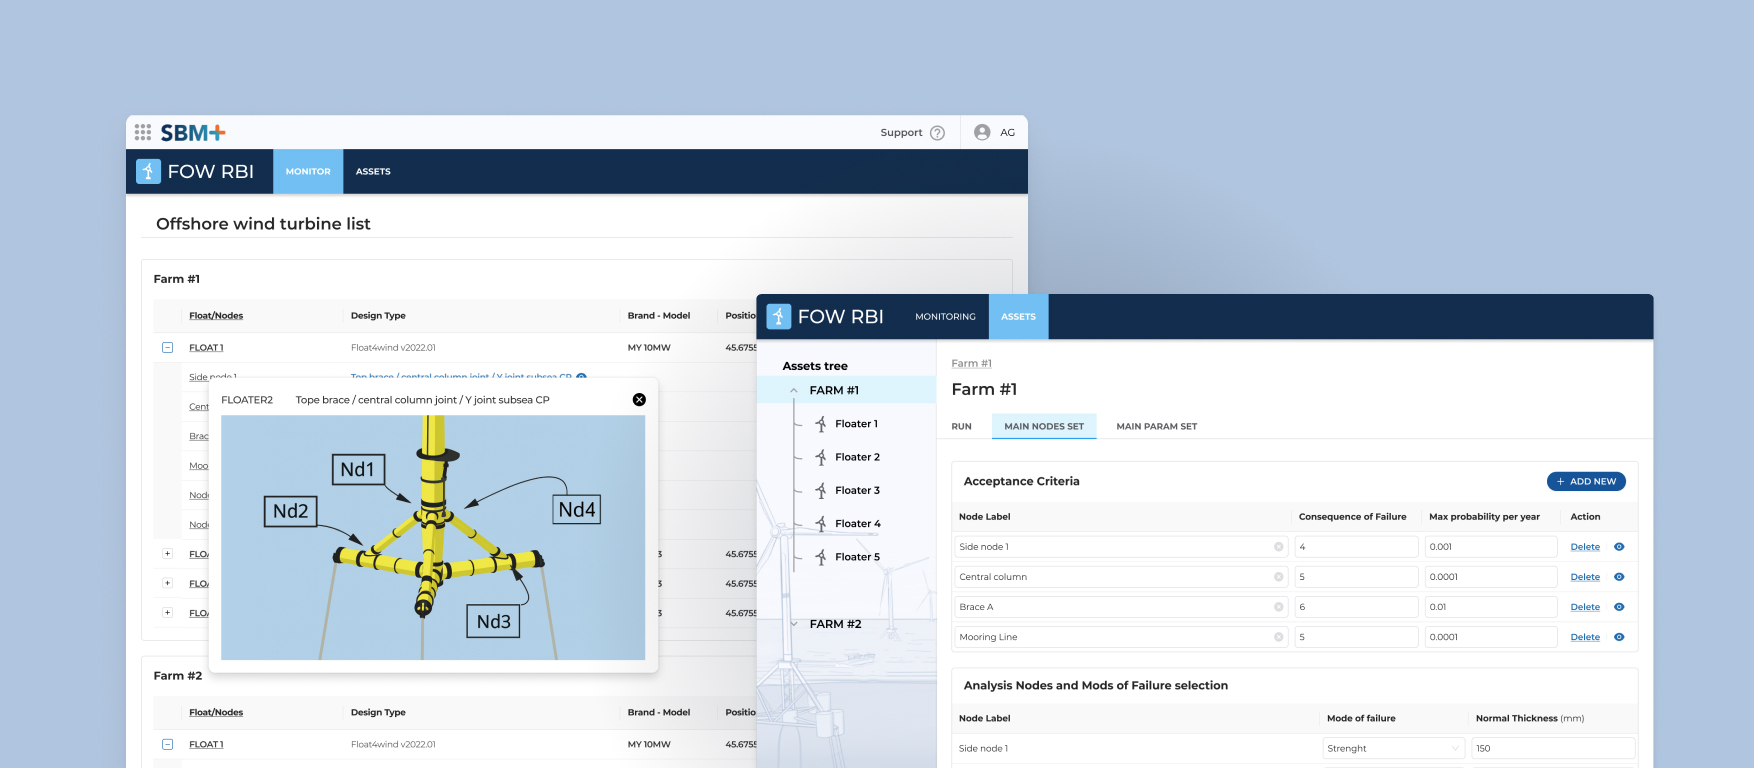Collapse the FLOAT 1 row in Farm #1

168,348
